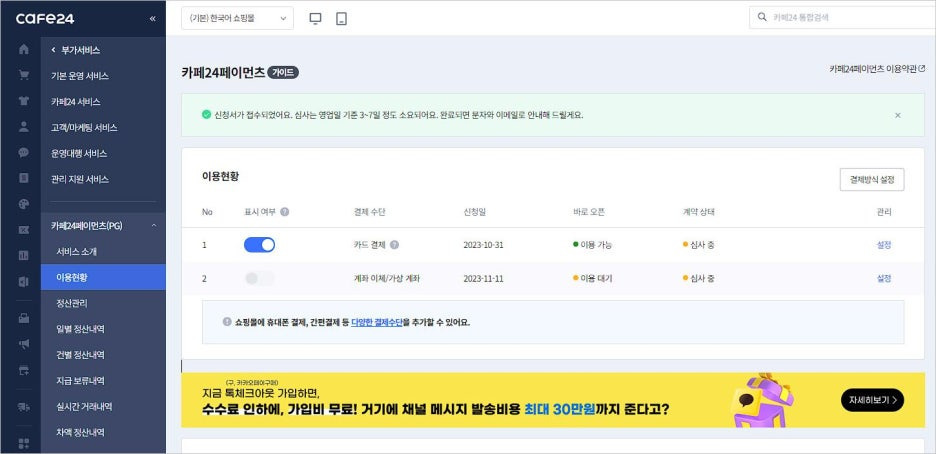Viewport: 936px width, 454px height.
Task: Open the envelope promotion icon
Action: coord(24,230)
